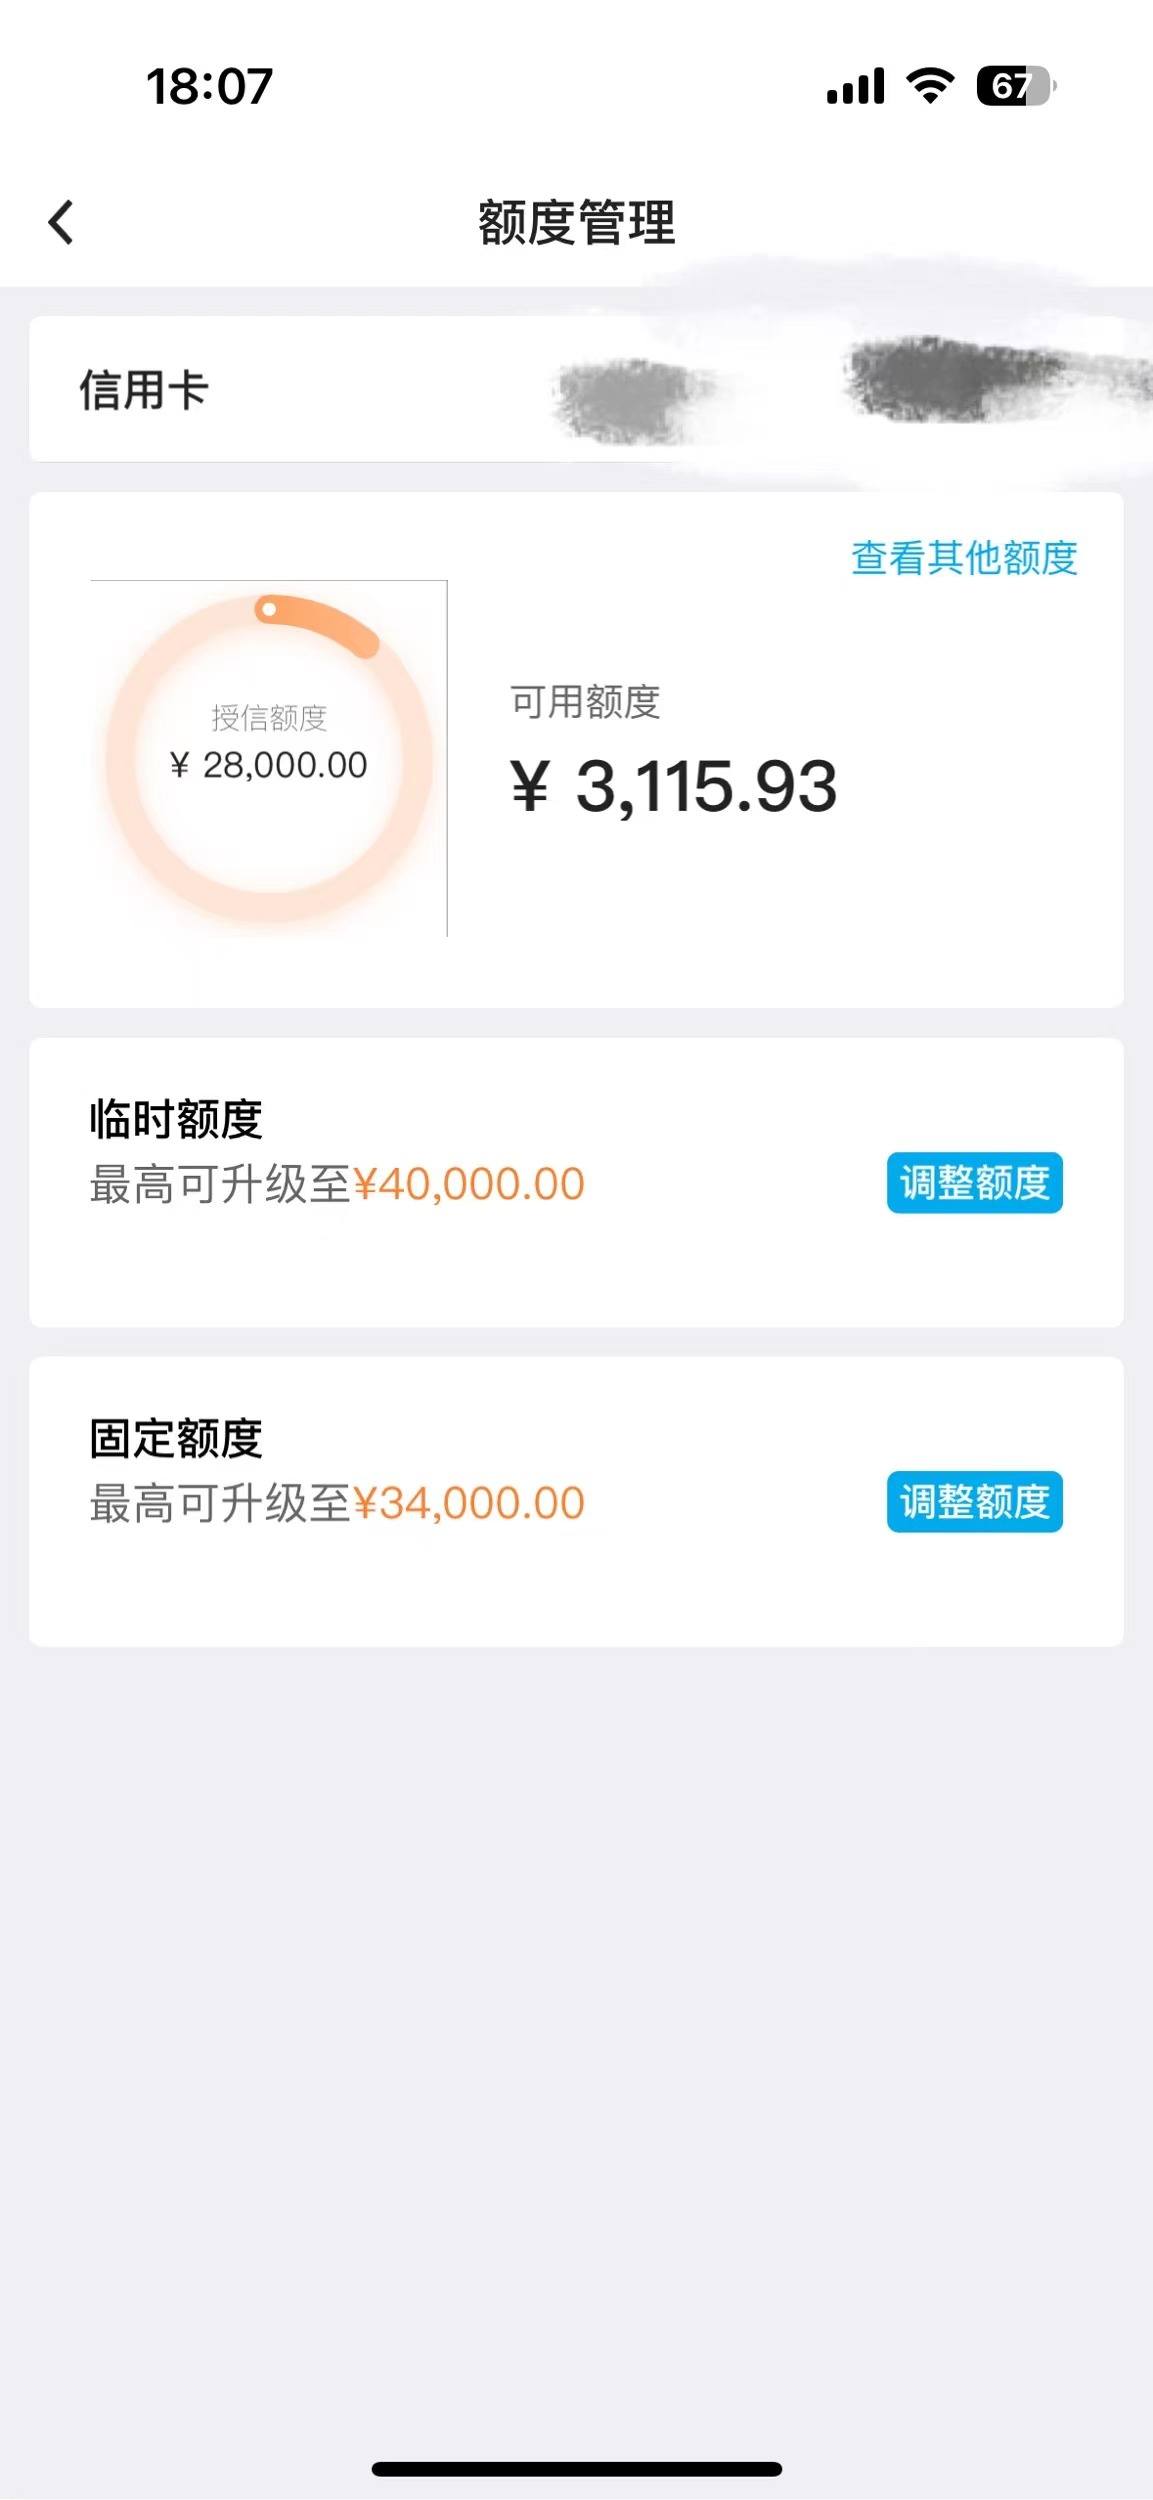Tap the cellular signal bars icon
This screenshot has height=2500, width=1153.
[x=855, y=86]
